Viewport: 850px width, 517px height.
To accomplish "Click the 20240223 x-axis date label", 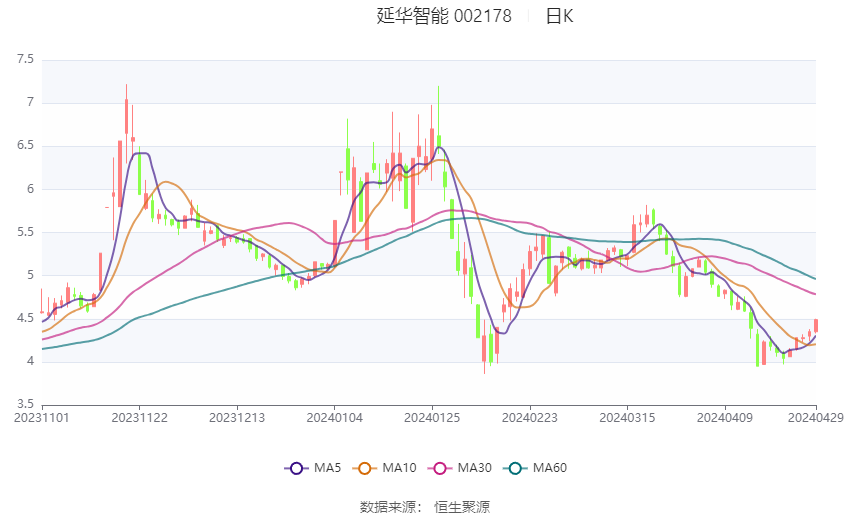I will (530, 418).
